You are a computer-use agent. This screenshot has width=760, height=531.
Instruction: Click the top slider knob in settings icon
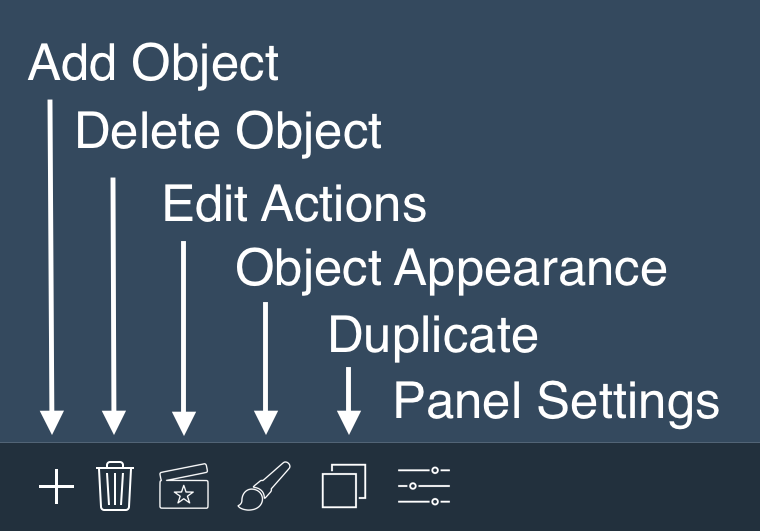tap(435, 470)
